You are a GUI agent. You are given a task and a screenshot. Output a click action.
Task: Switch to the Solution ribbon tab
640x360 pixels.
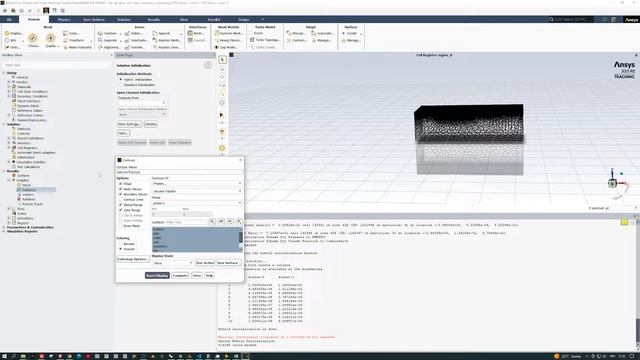pyautogui.click(x=124, y=19)
